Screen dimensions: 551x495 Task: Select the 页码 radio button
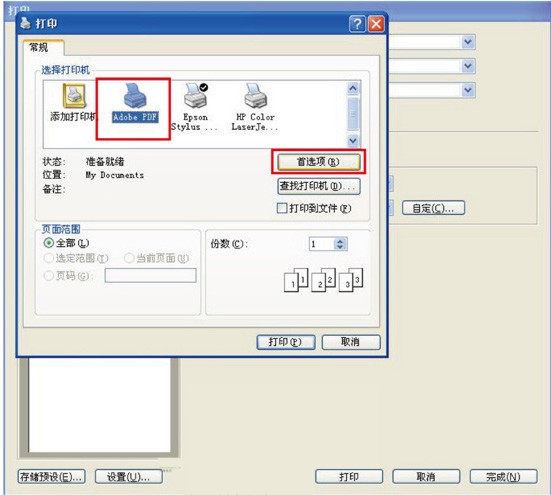[x=48, y=276]
